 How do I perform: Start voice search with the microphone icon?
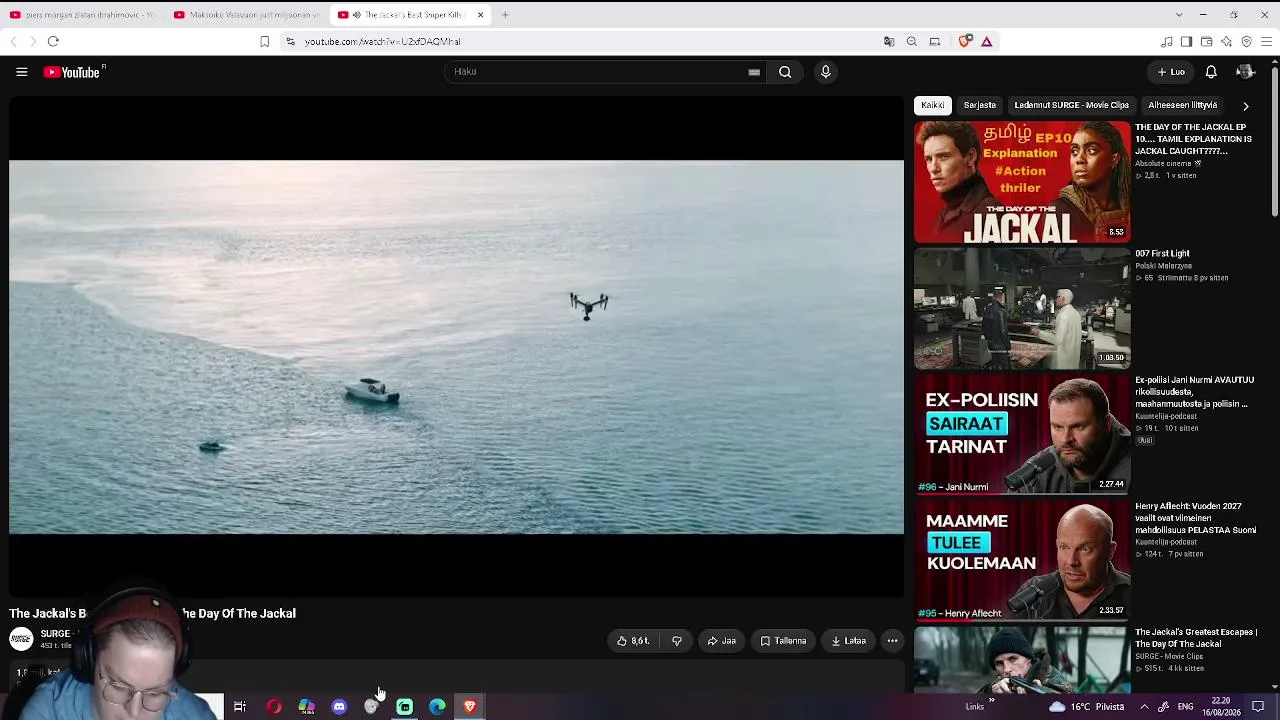(x=825, y=72)
